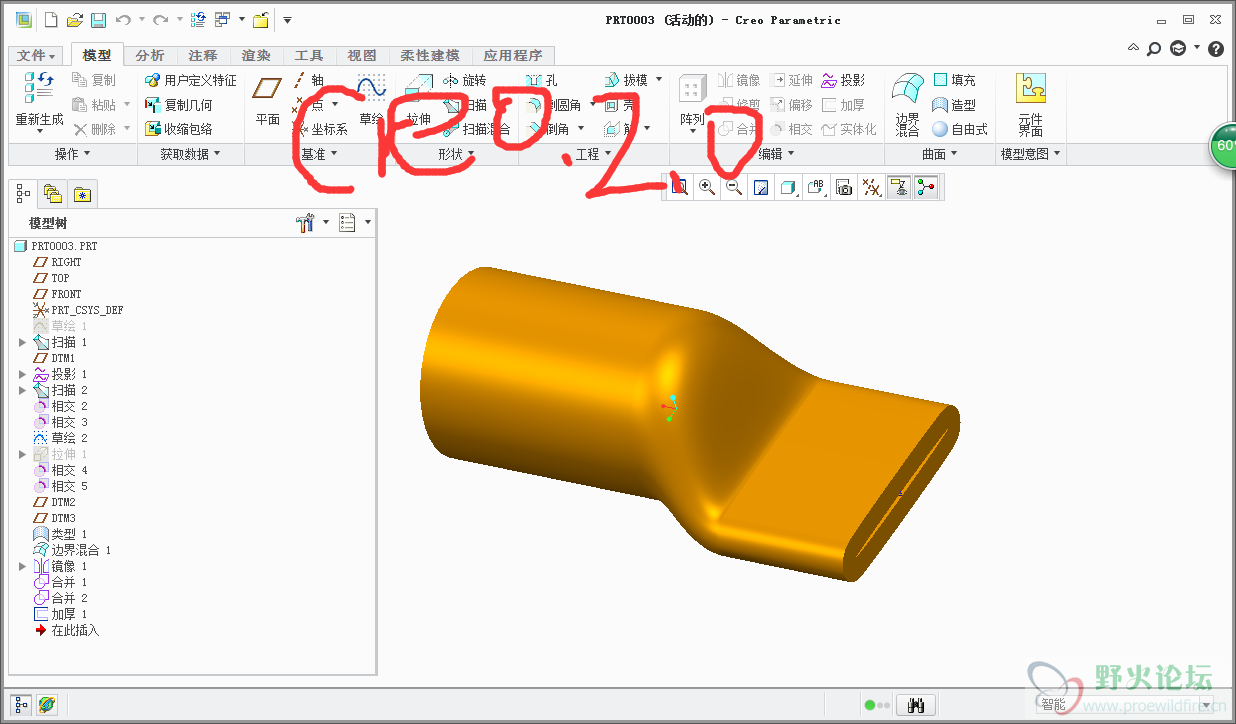Expand 镜像 1 in the model tree
This screenshot has width=1236, height=724.
pos(23,566)
